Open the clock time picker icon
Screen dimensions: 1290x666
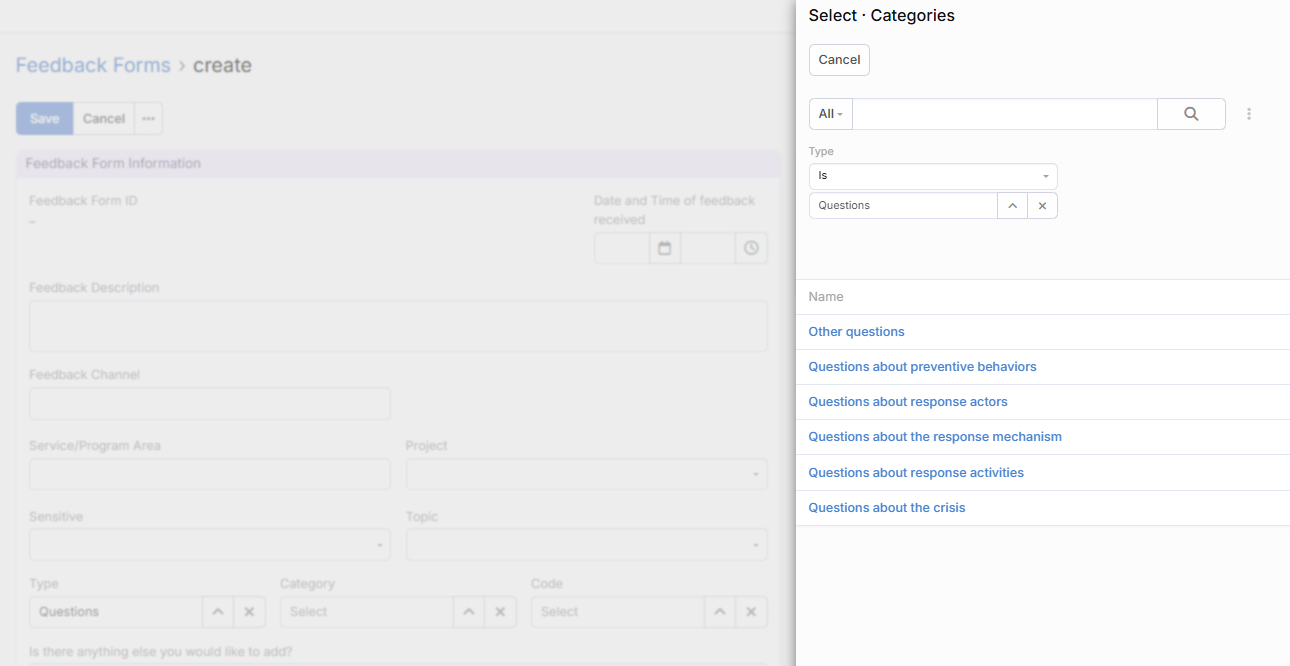751,248
